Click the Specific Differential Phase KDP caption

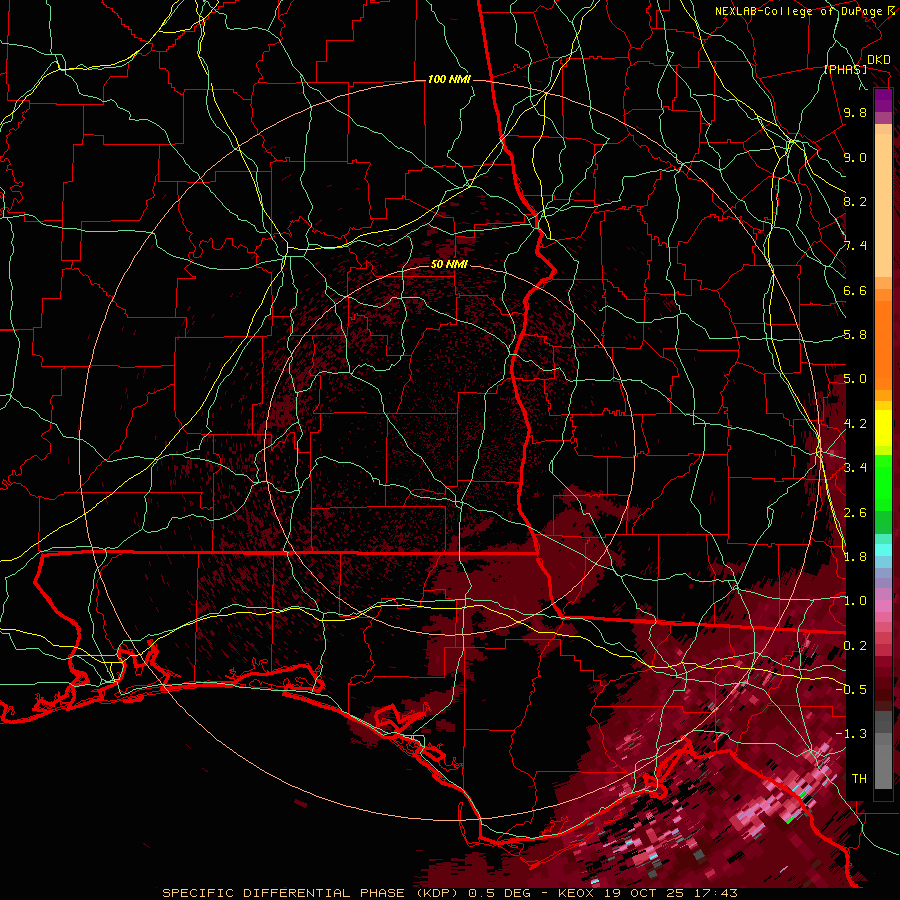pos(450,893)
